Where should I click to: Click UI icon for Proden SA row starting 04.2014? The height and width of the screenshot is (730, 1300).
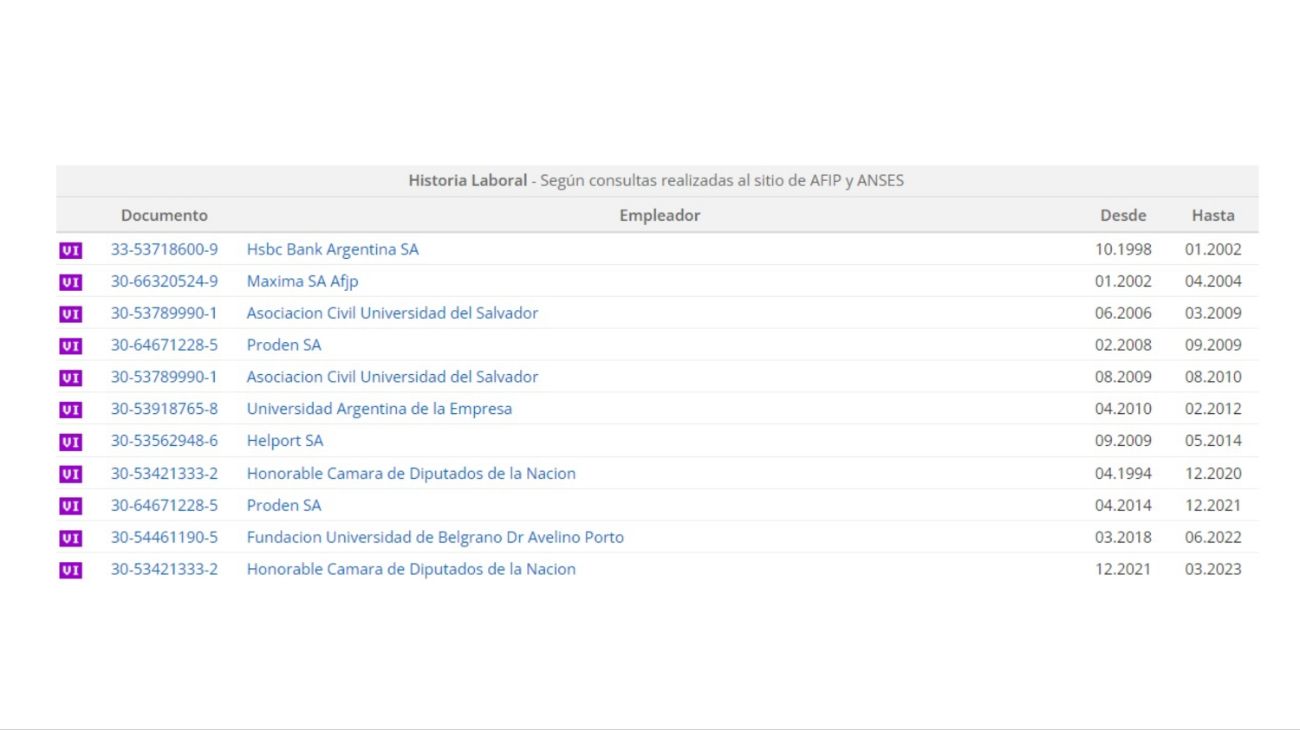coord(70,506)
